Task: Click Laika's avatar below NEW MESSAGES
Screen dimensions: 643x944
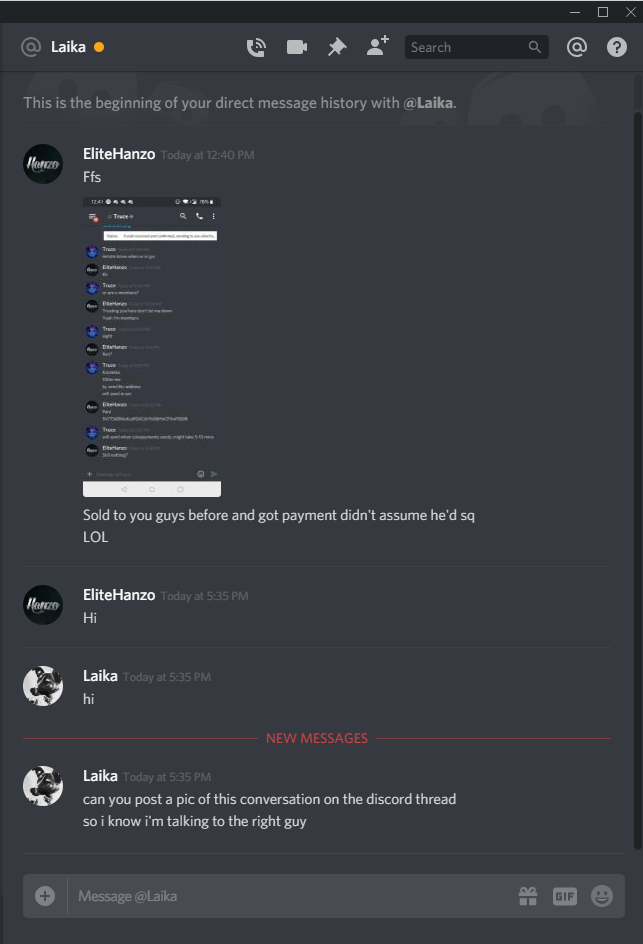Action: pos(43,786)
